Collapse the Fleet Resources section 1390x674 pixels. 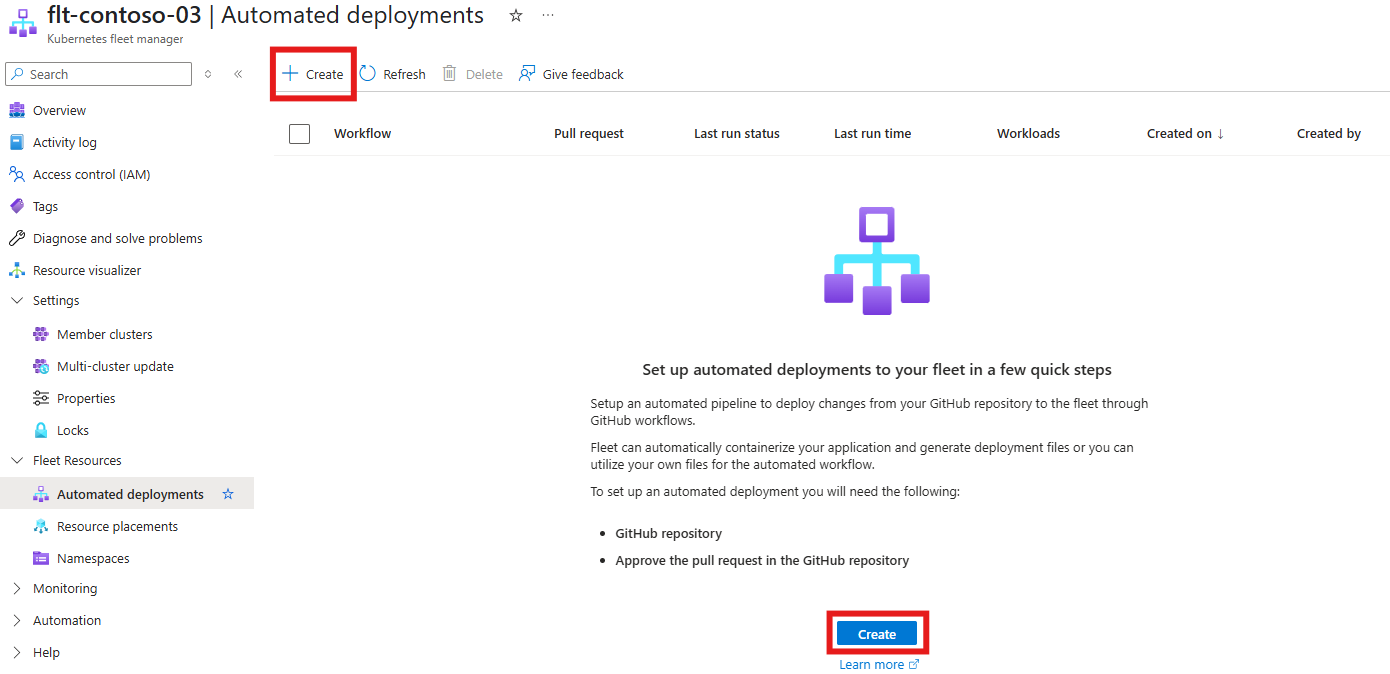point(16,460)
